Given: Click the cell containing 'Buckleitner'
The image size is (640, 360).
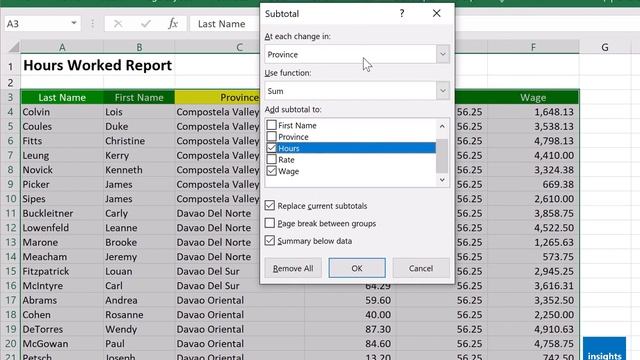Looking at the screenshot, I should (x=62, y=213).
